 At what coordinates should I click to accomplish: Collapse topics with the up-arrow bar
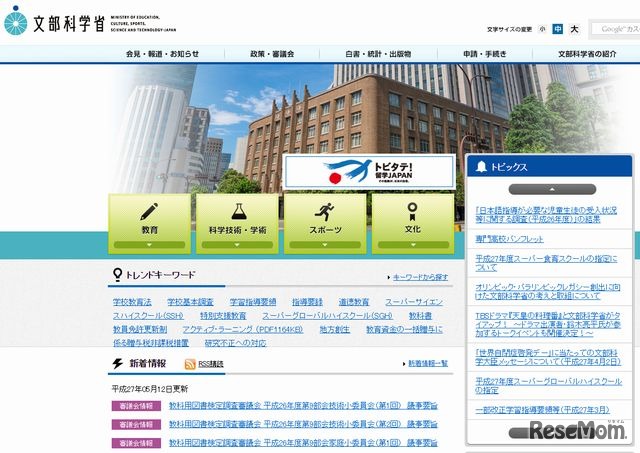pos(552,189)
